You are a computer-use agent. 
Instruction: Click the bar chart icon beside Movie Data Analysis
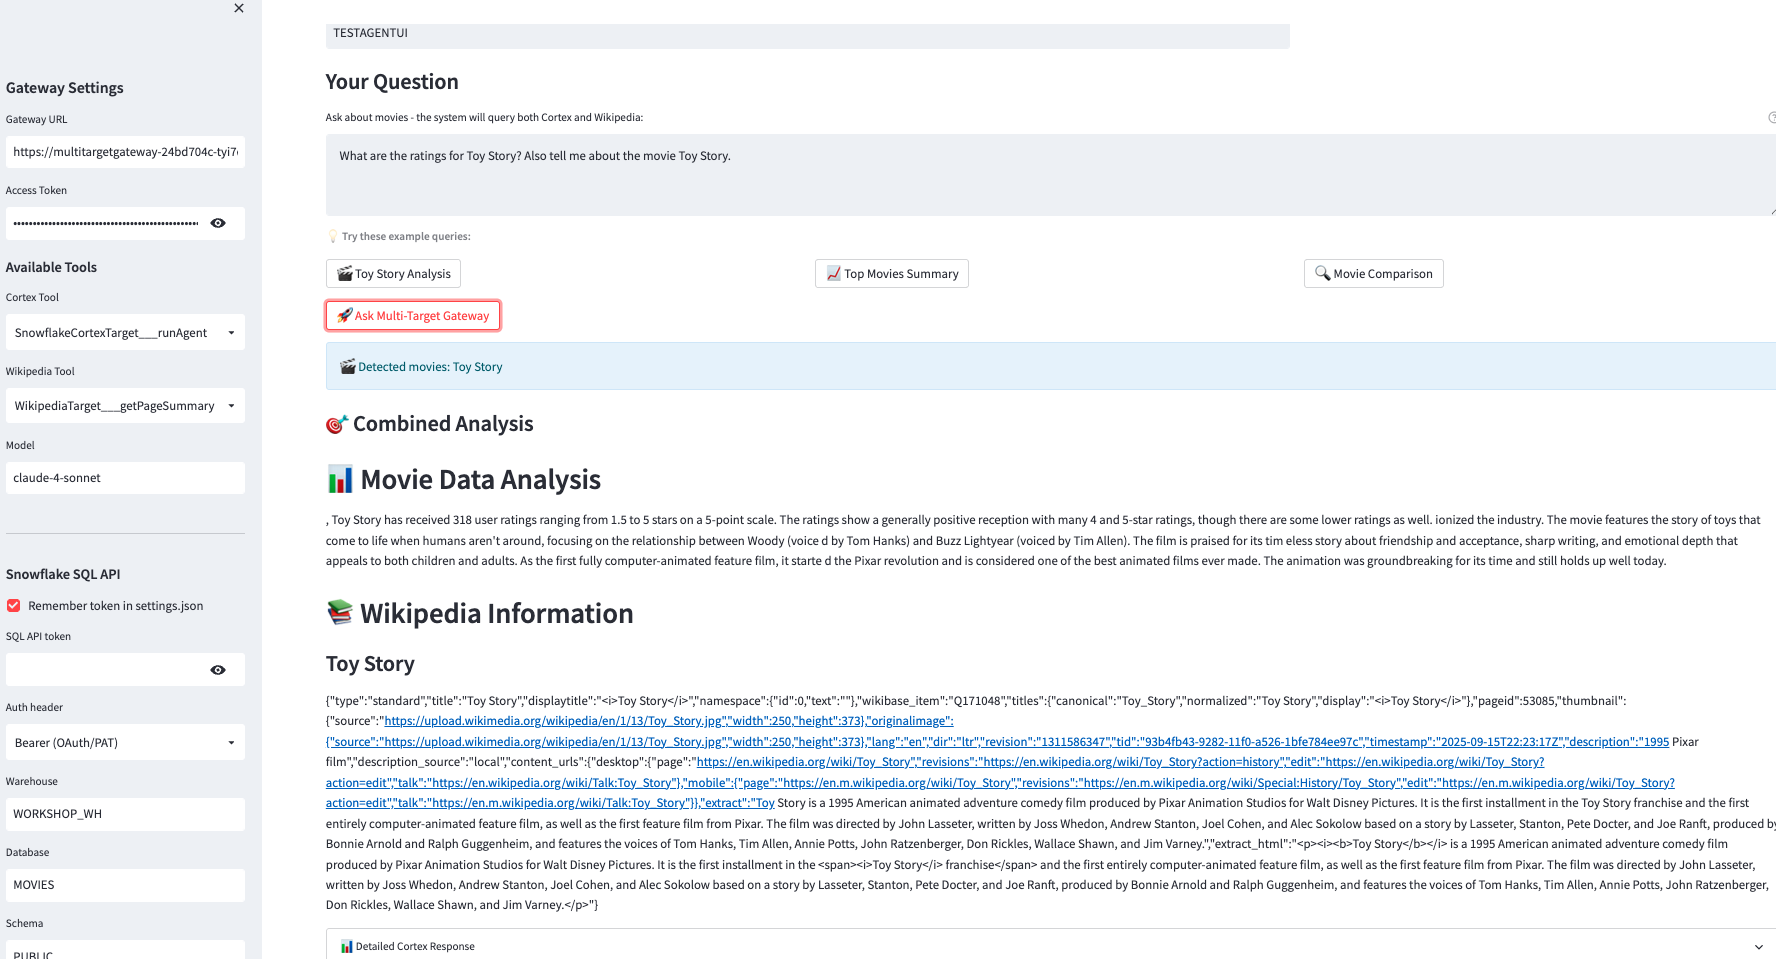pyautogui.click(x=340, y=480)
